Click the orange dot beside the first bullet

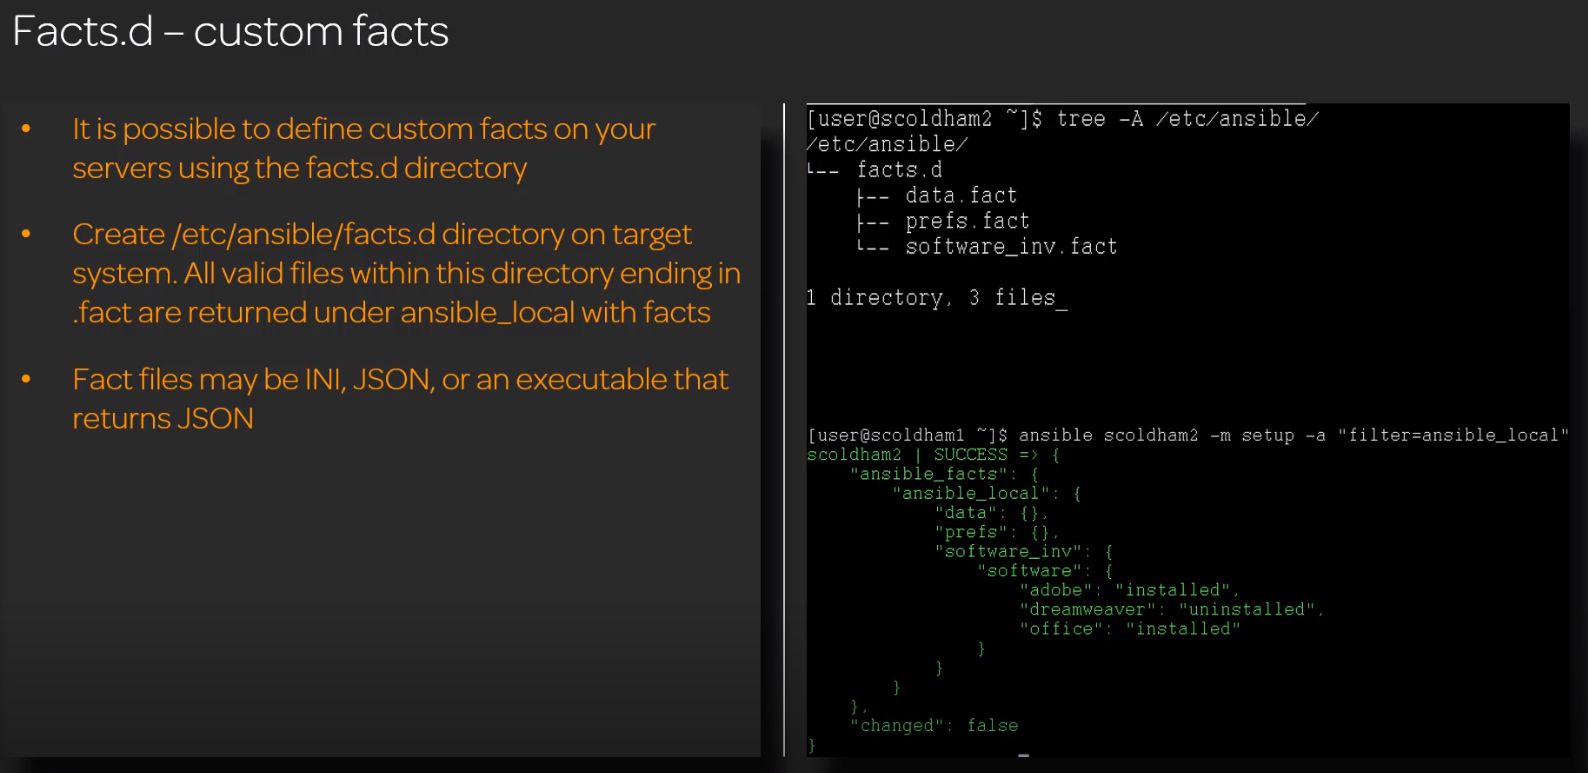point(26,129)
